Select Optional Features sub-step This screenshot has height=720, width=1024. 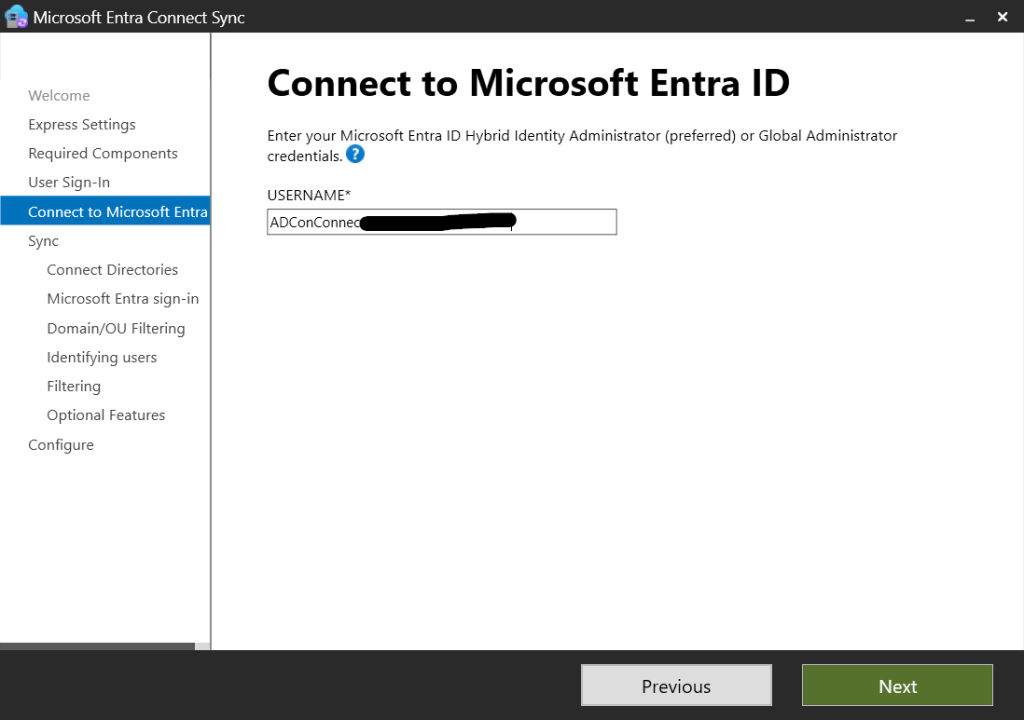(x=106, y=415)
